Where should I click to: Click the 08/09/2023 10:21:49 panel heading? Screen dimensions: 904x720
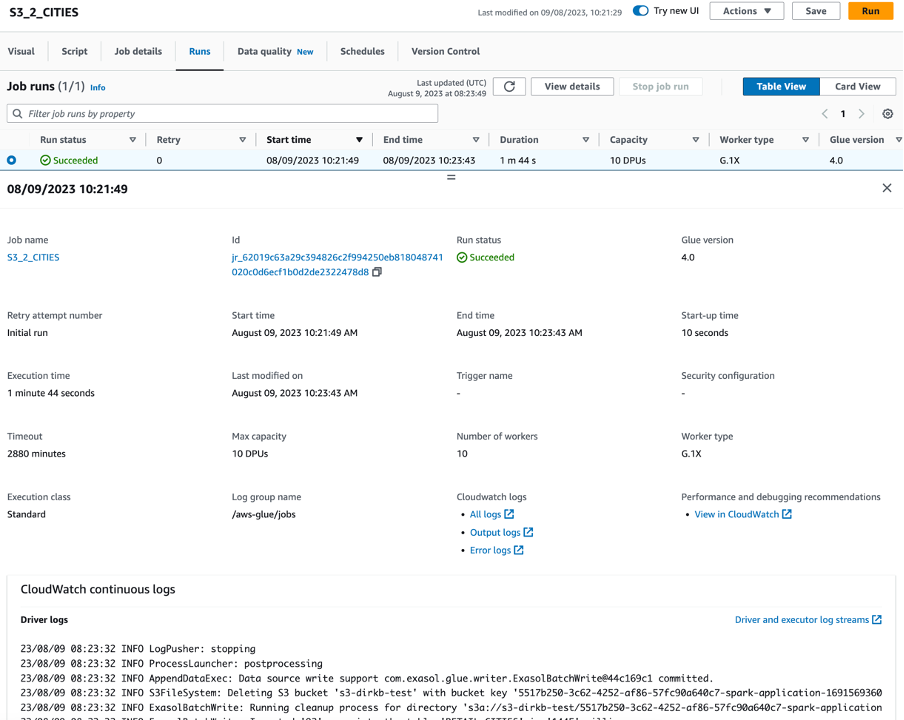(x=67, y=189)
